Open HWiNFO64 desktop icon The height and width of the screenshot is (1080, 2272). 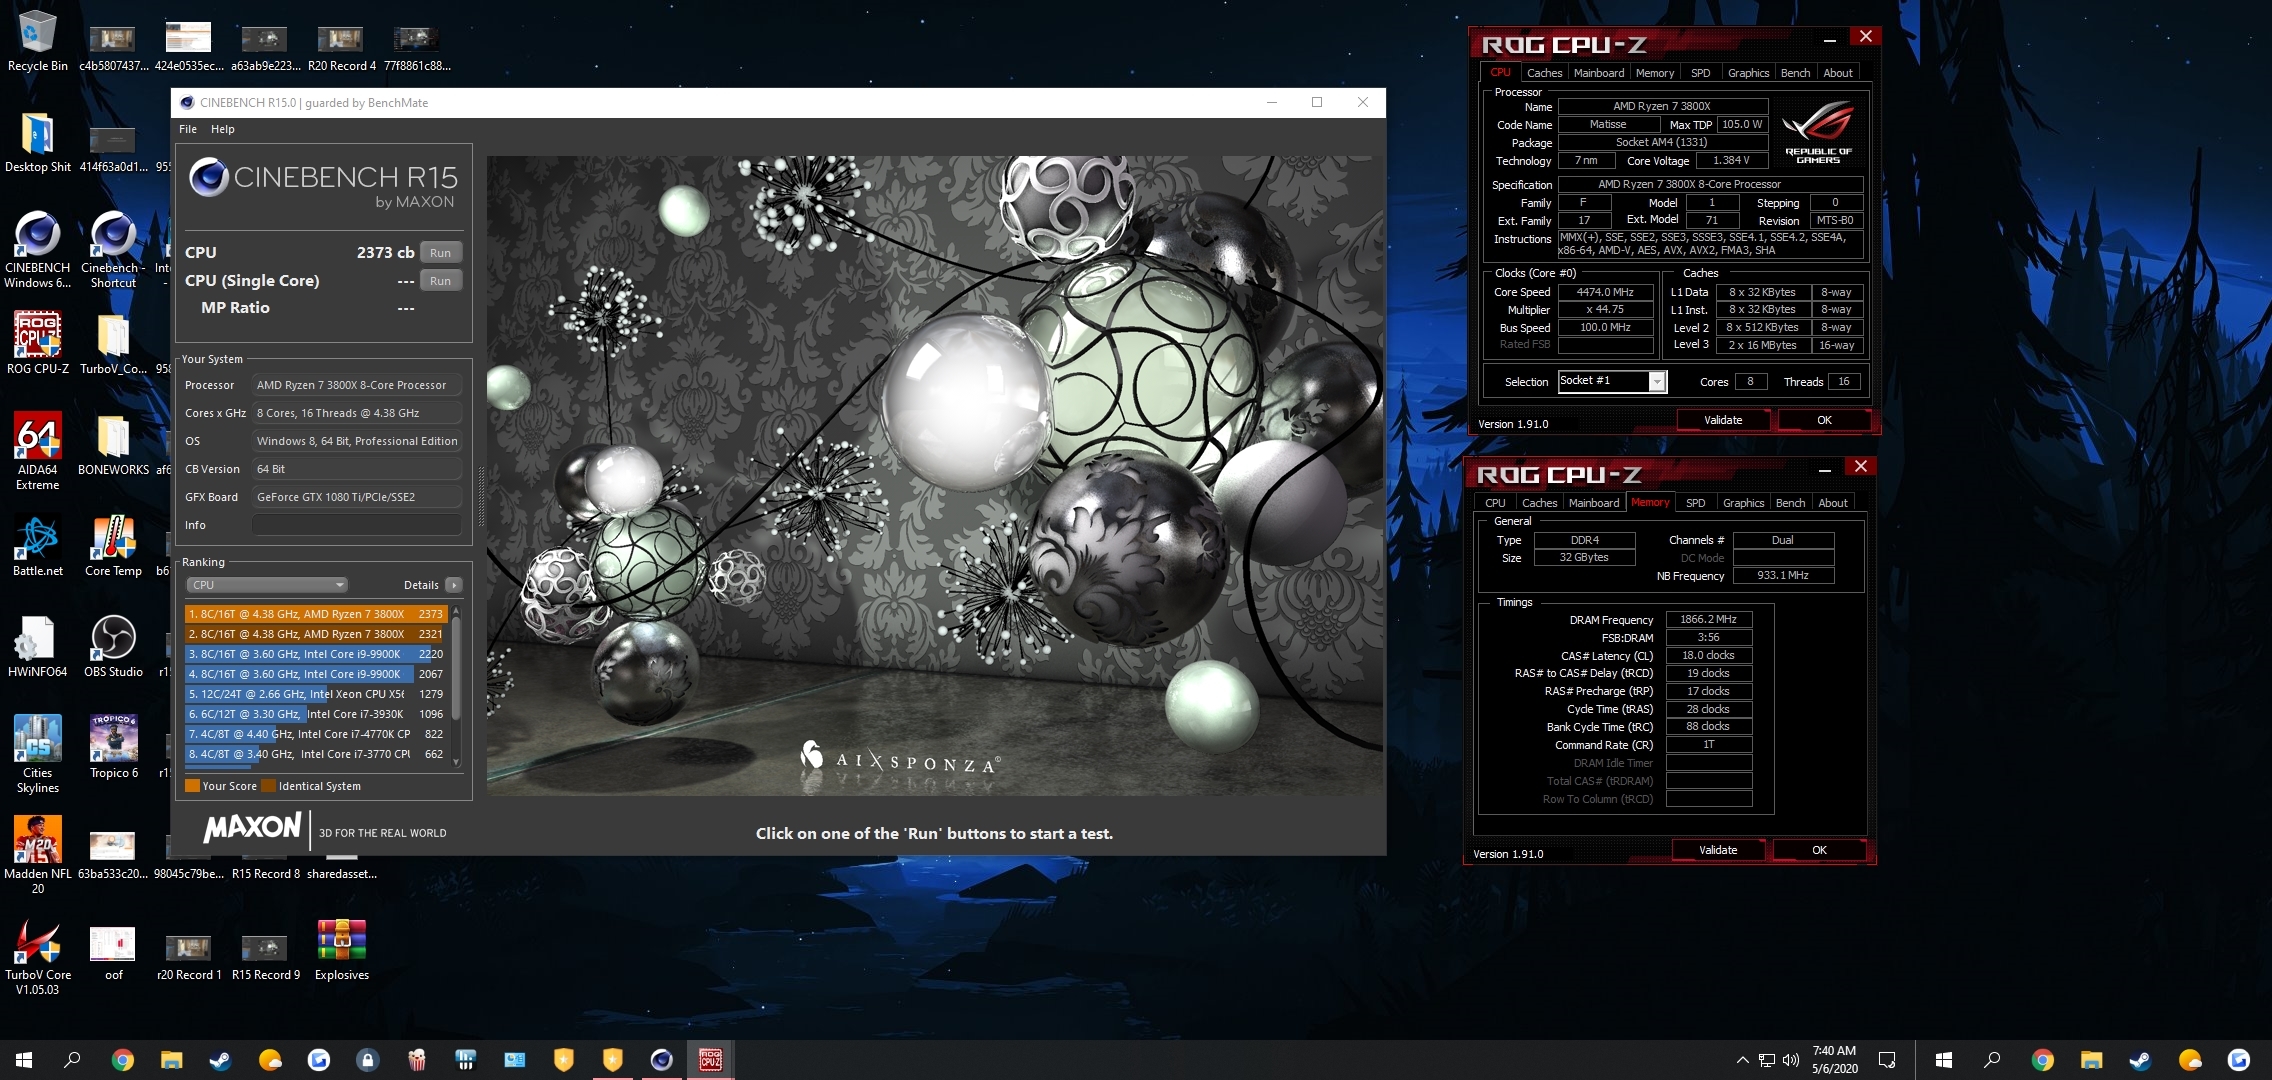coord(37,647)
